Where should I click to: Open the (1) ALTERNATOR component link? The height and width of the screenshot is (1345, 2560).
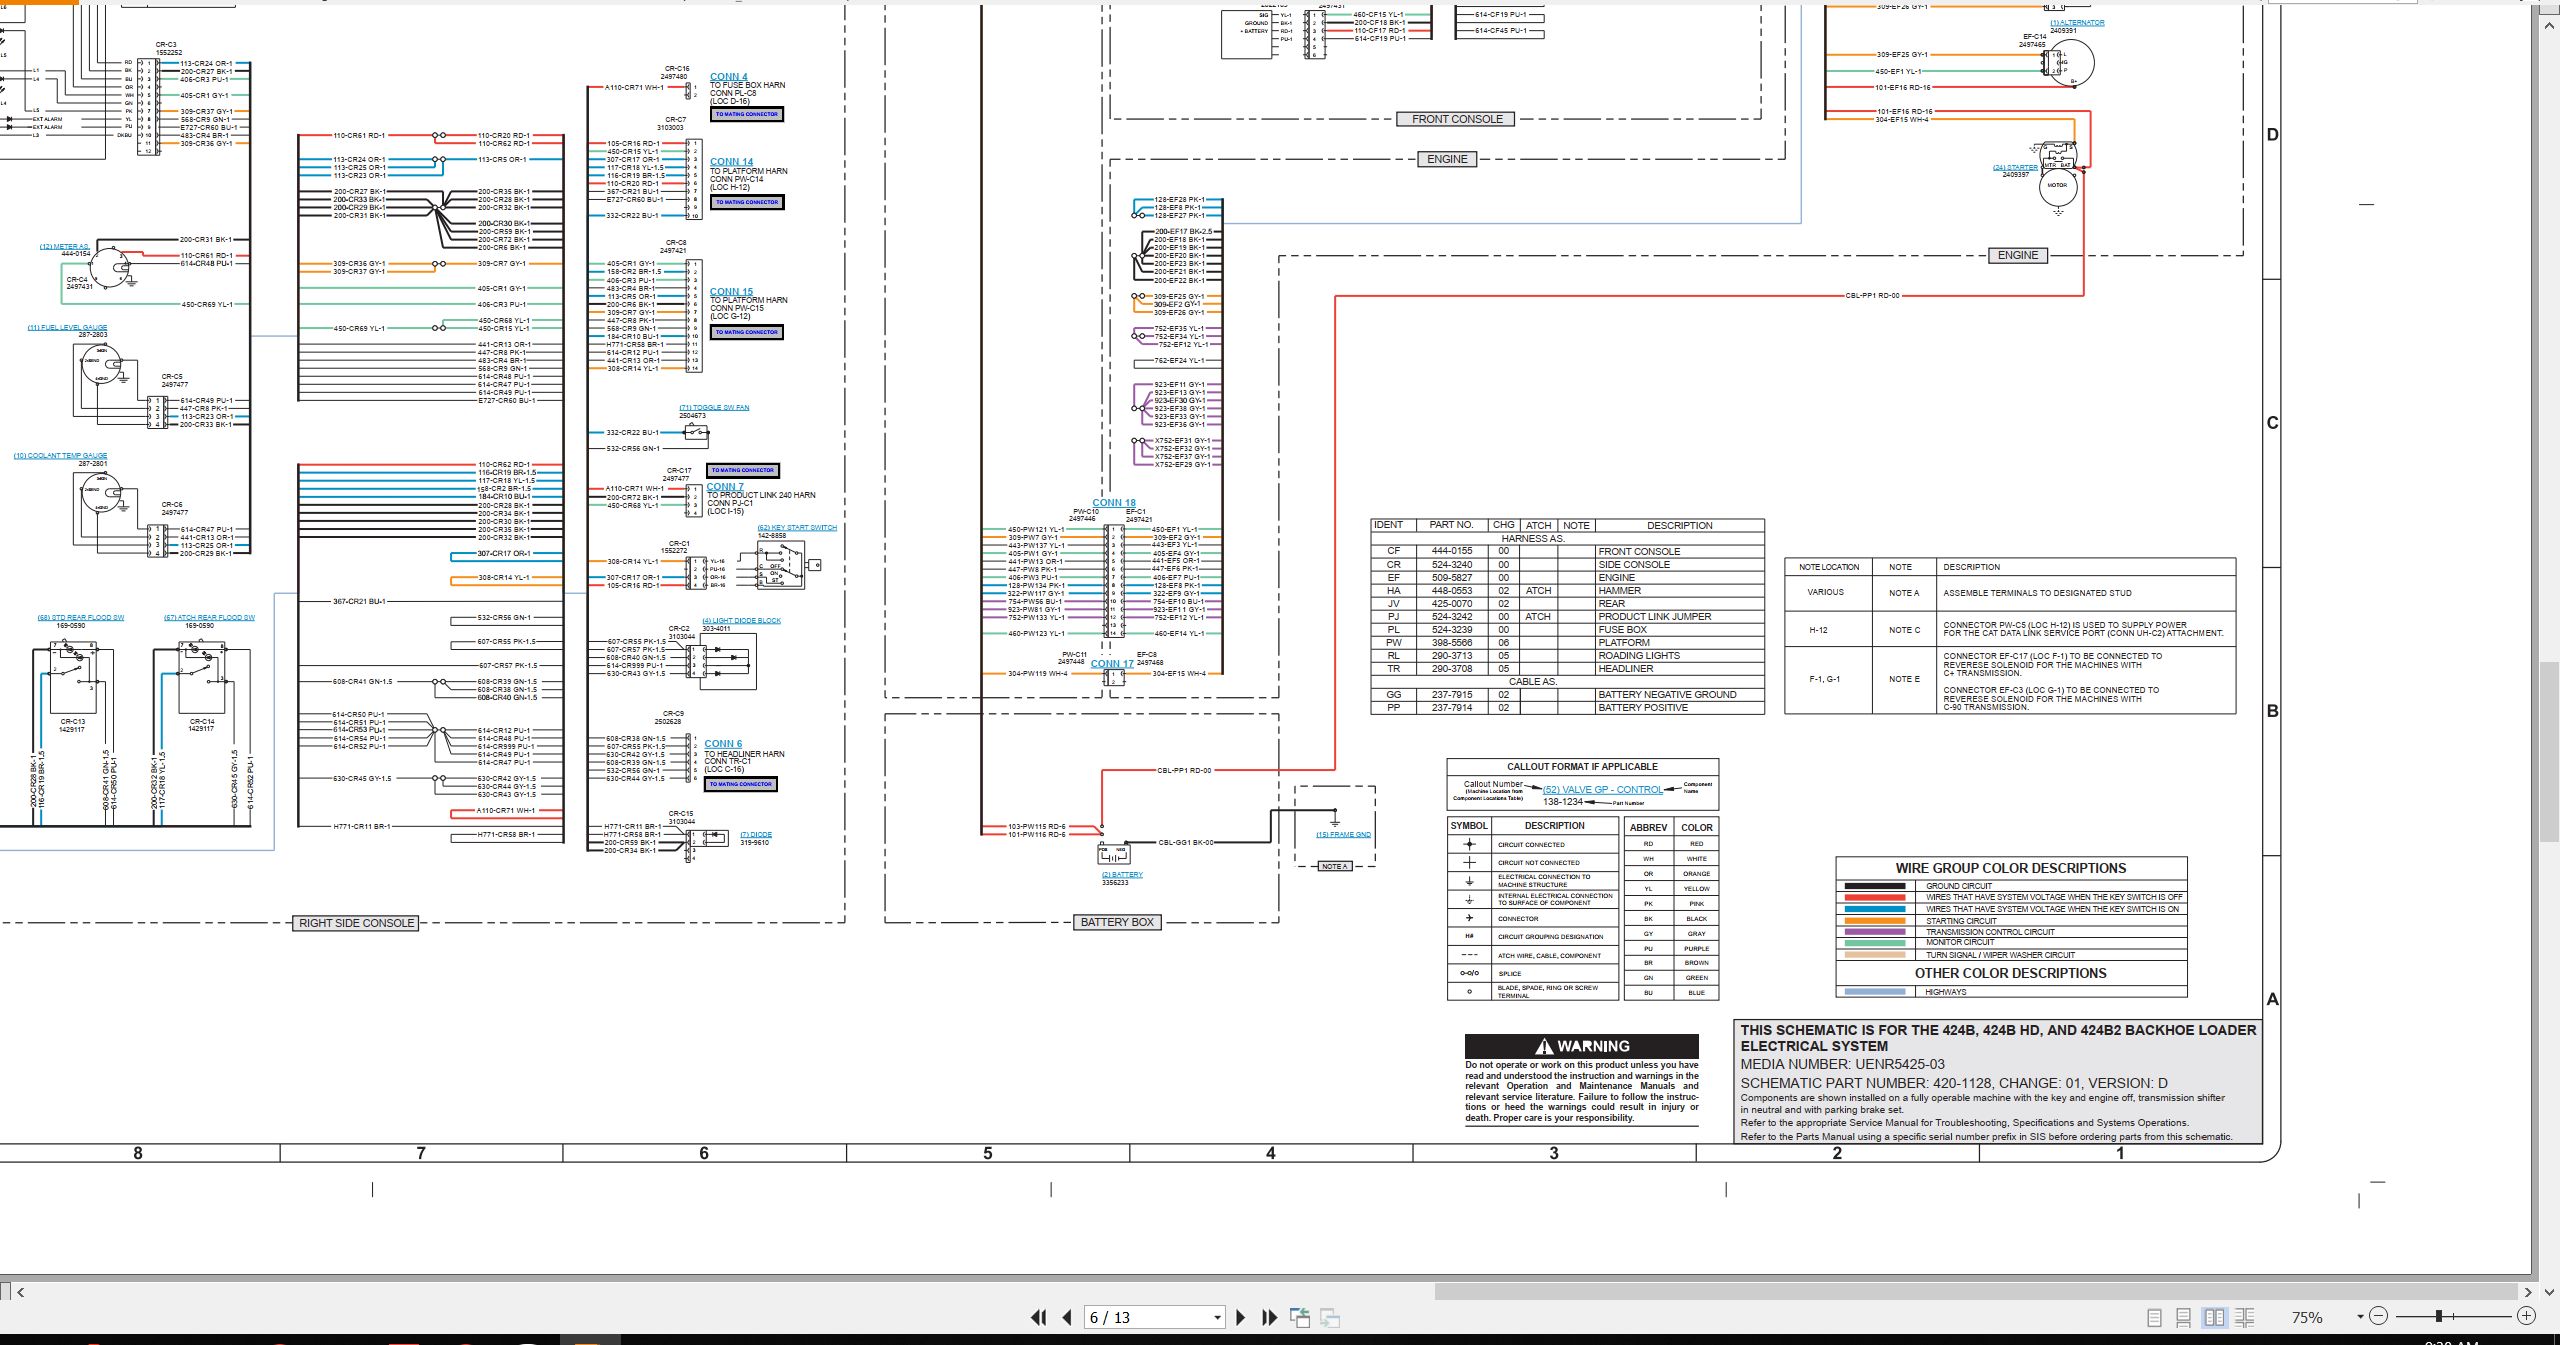pyautogui.click(x=2077, y=23)
